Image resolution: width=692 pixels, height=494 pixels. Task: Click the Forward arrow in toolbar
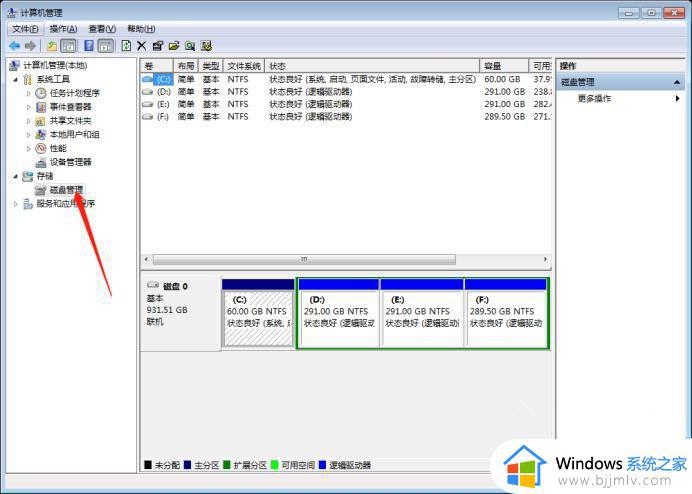[x=30, y=45]
